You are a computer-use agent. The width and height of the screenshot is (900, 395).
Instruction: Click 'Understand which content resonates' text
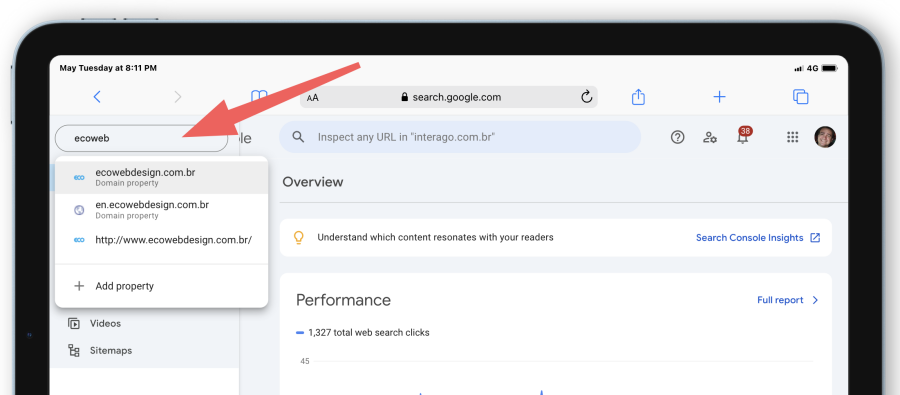point(435,237)
